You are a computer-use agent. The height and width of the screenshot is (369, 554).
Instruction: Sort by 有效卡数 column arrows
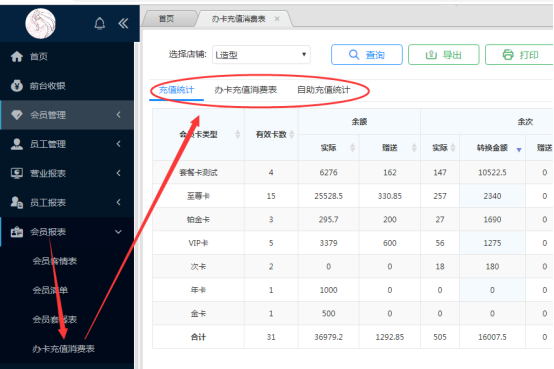(x=292, y=134)
